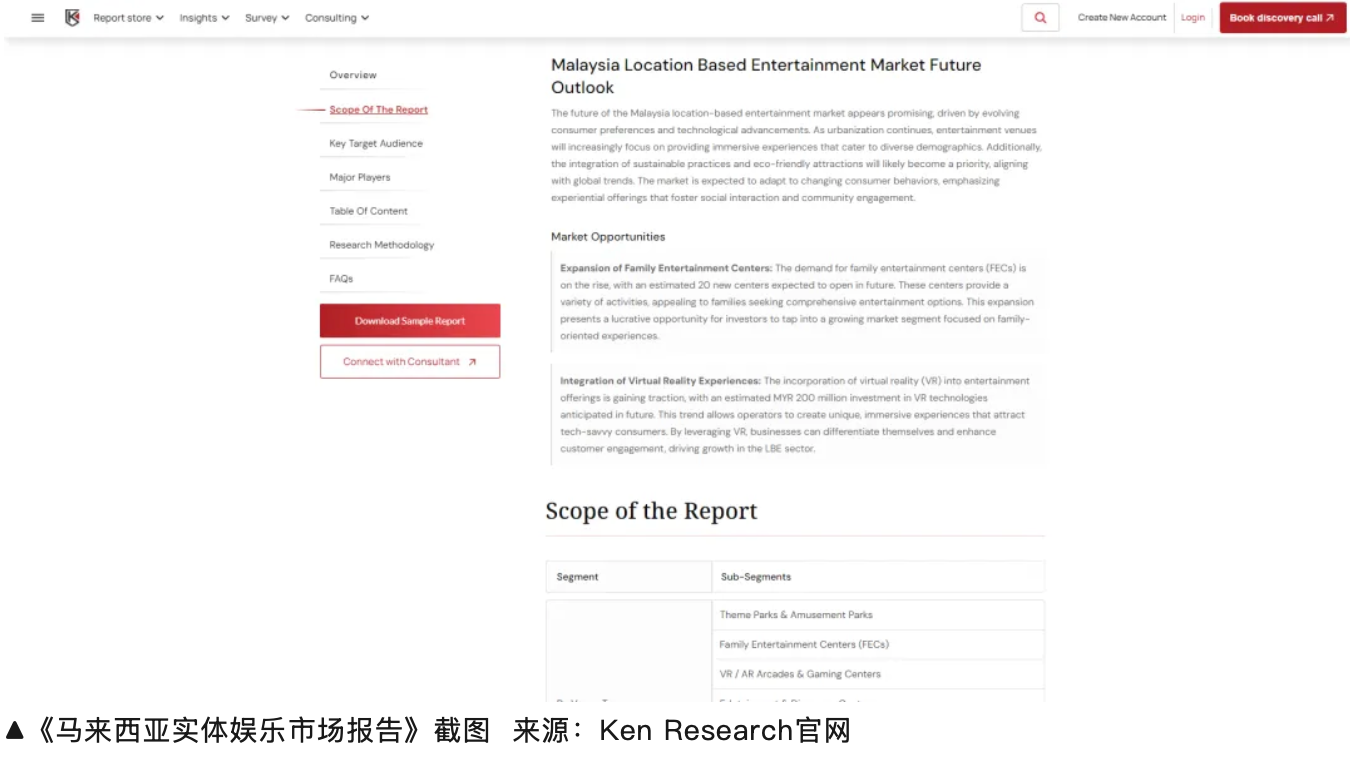Expand the Insights dropdown menu
This screenshot has width=1350, height=760.
[204, 18]
